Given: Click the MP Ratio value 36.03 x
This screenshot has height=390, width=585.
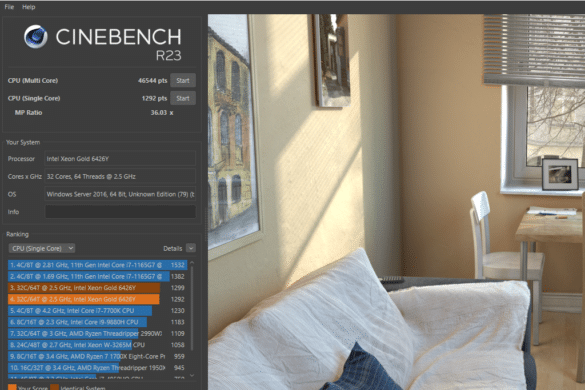Looking at the screenshot, I should pos(162,112).
